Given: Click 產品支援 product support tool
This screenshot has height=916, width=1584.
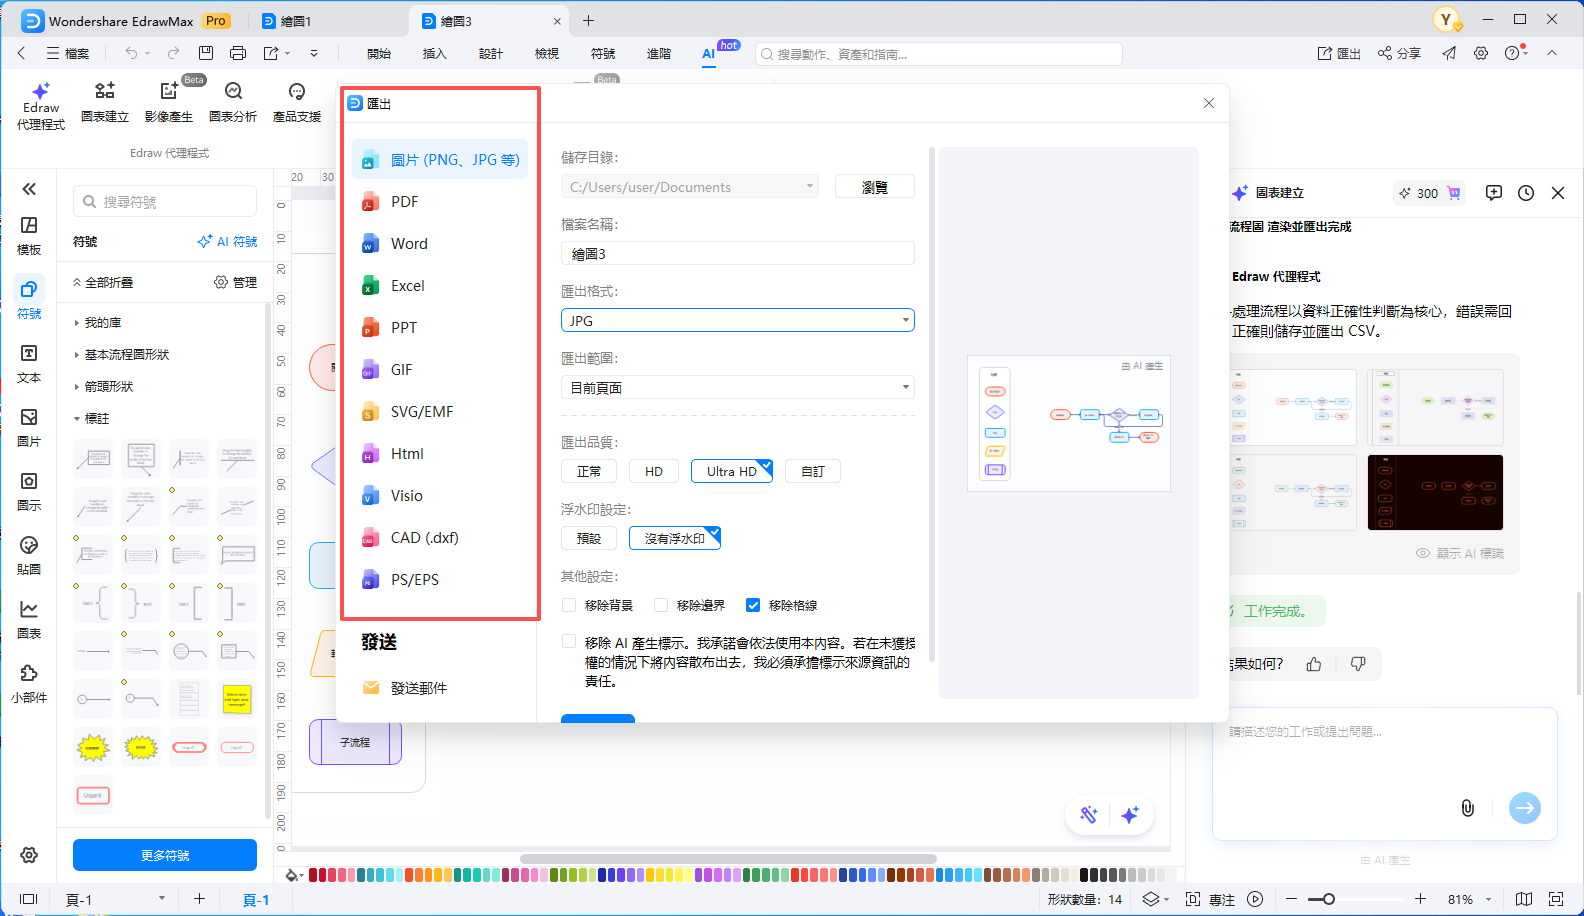Looking at the screenshot, I should pos(297,103).
